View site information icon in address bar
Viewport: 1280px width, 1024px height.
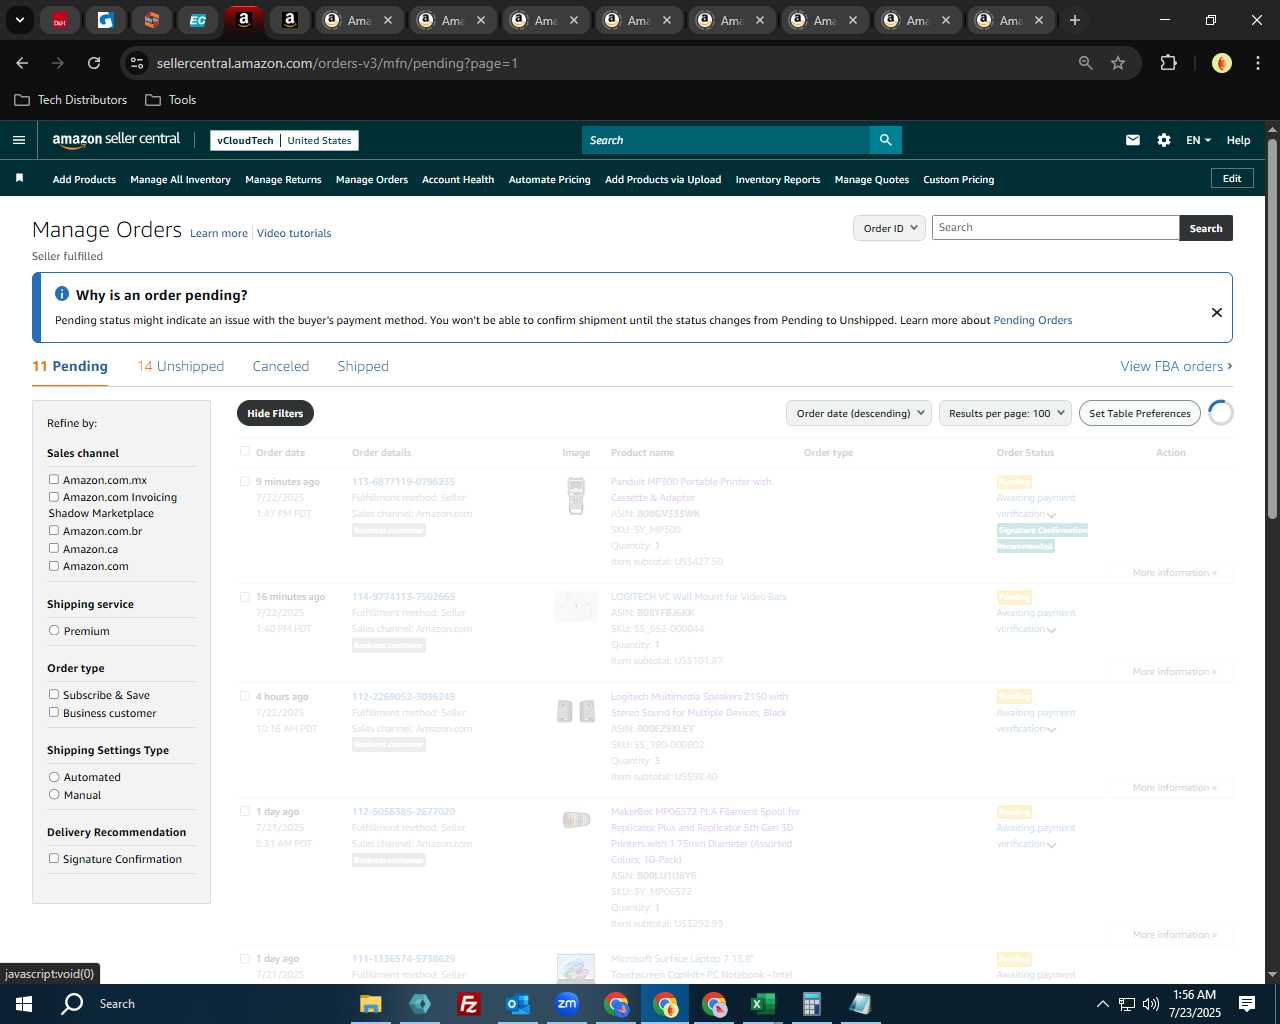pos(138,63)
